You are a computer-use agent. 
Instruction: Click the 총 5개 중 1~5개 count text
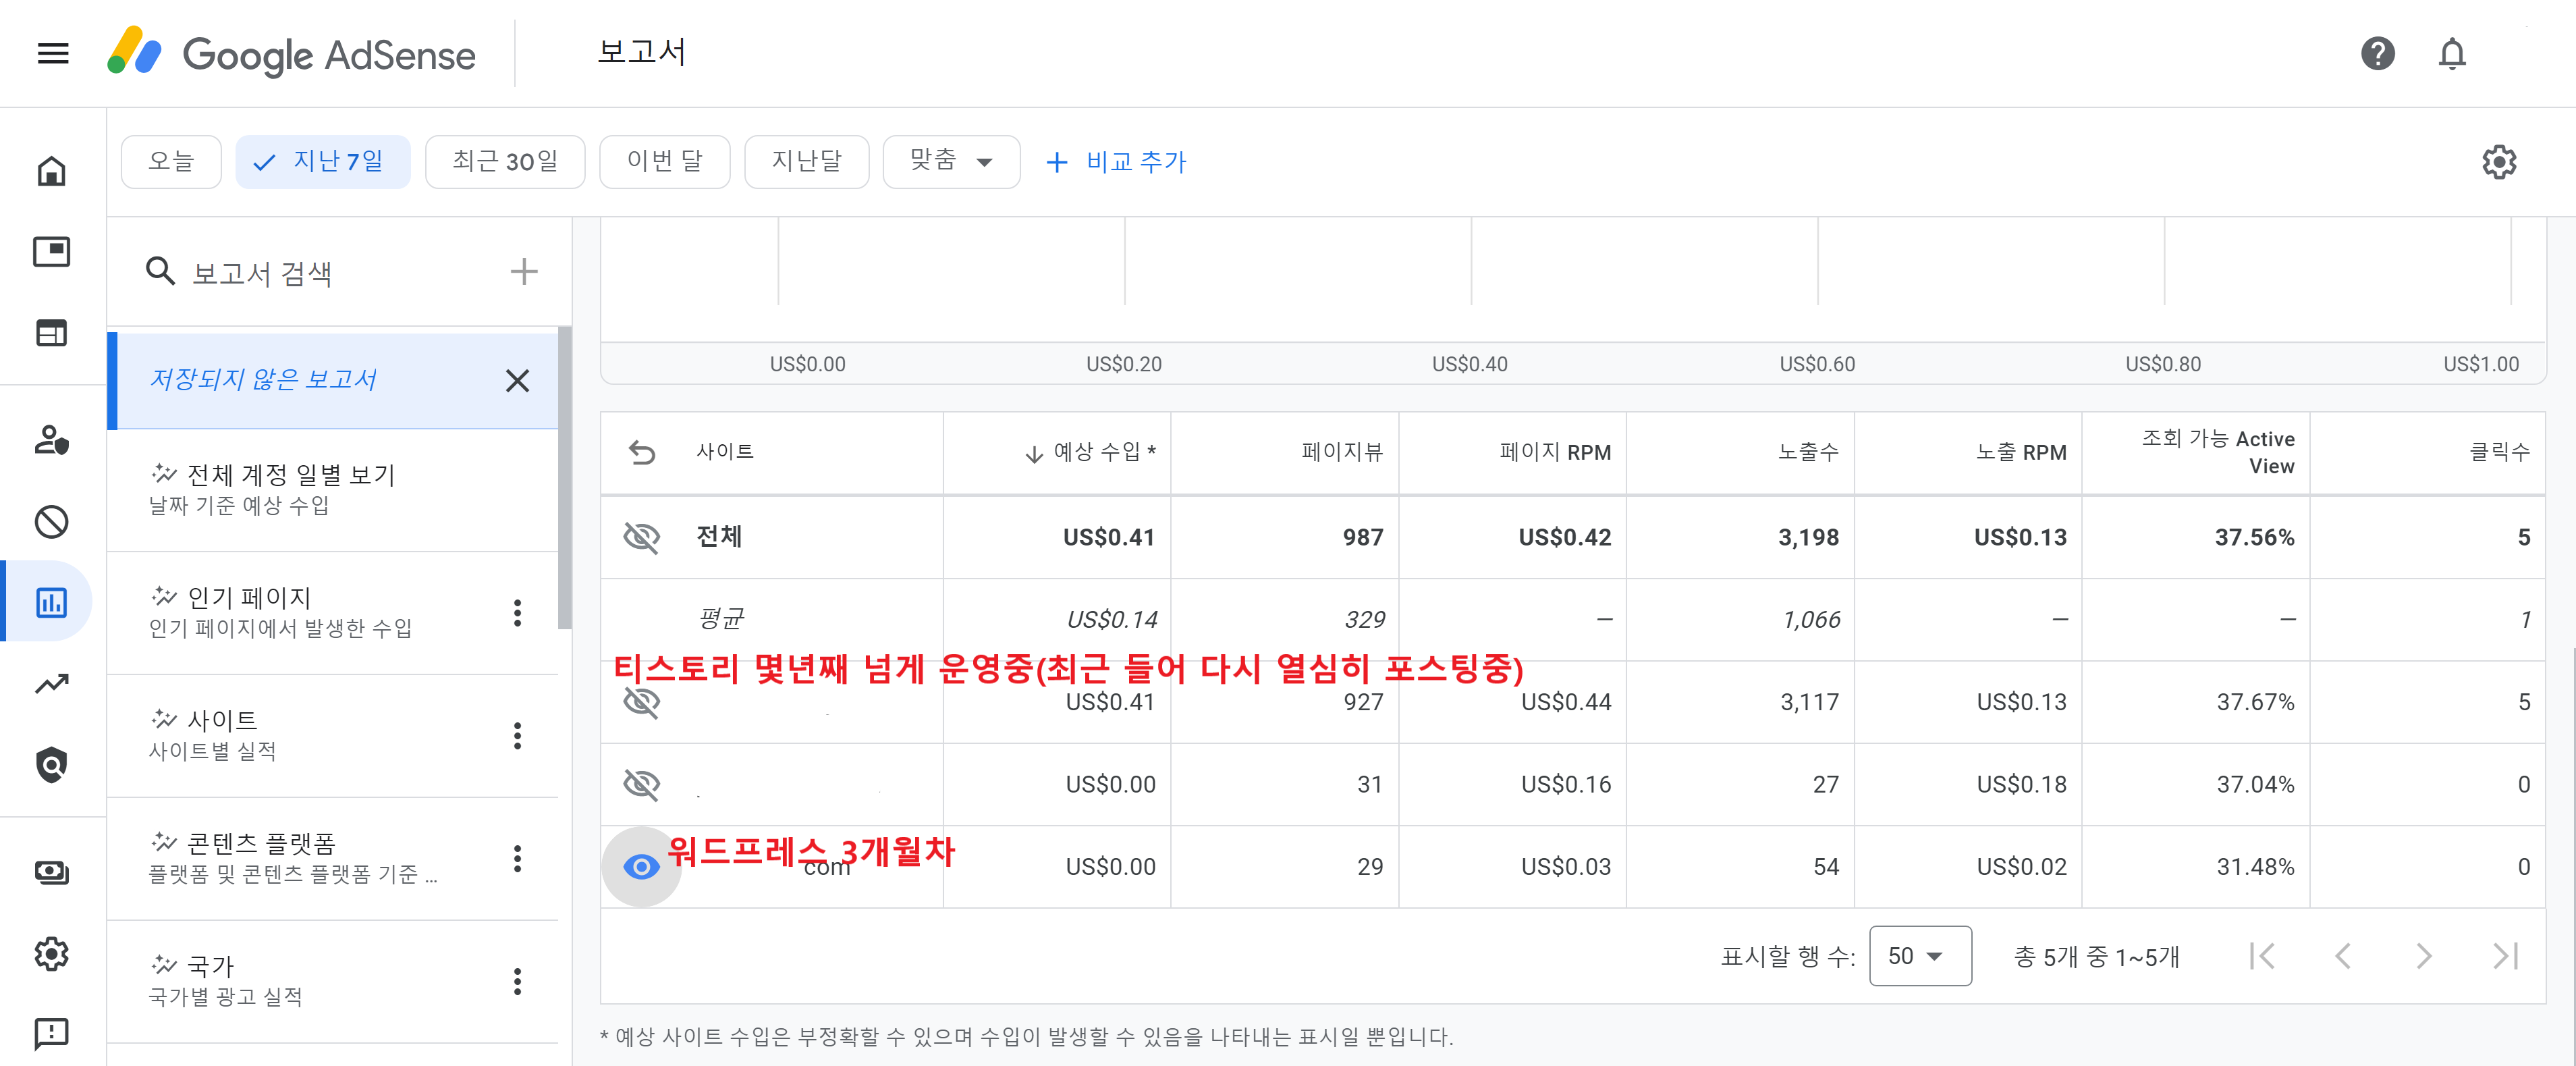click(x=2096, y=957)
